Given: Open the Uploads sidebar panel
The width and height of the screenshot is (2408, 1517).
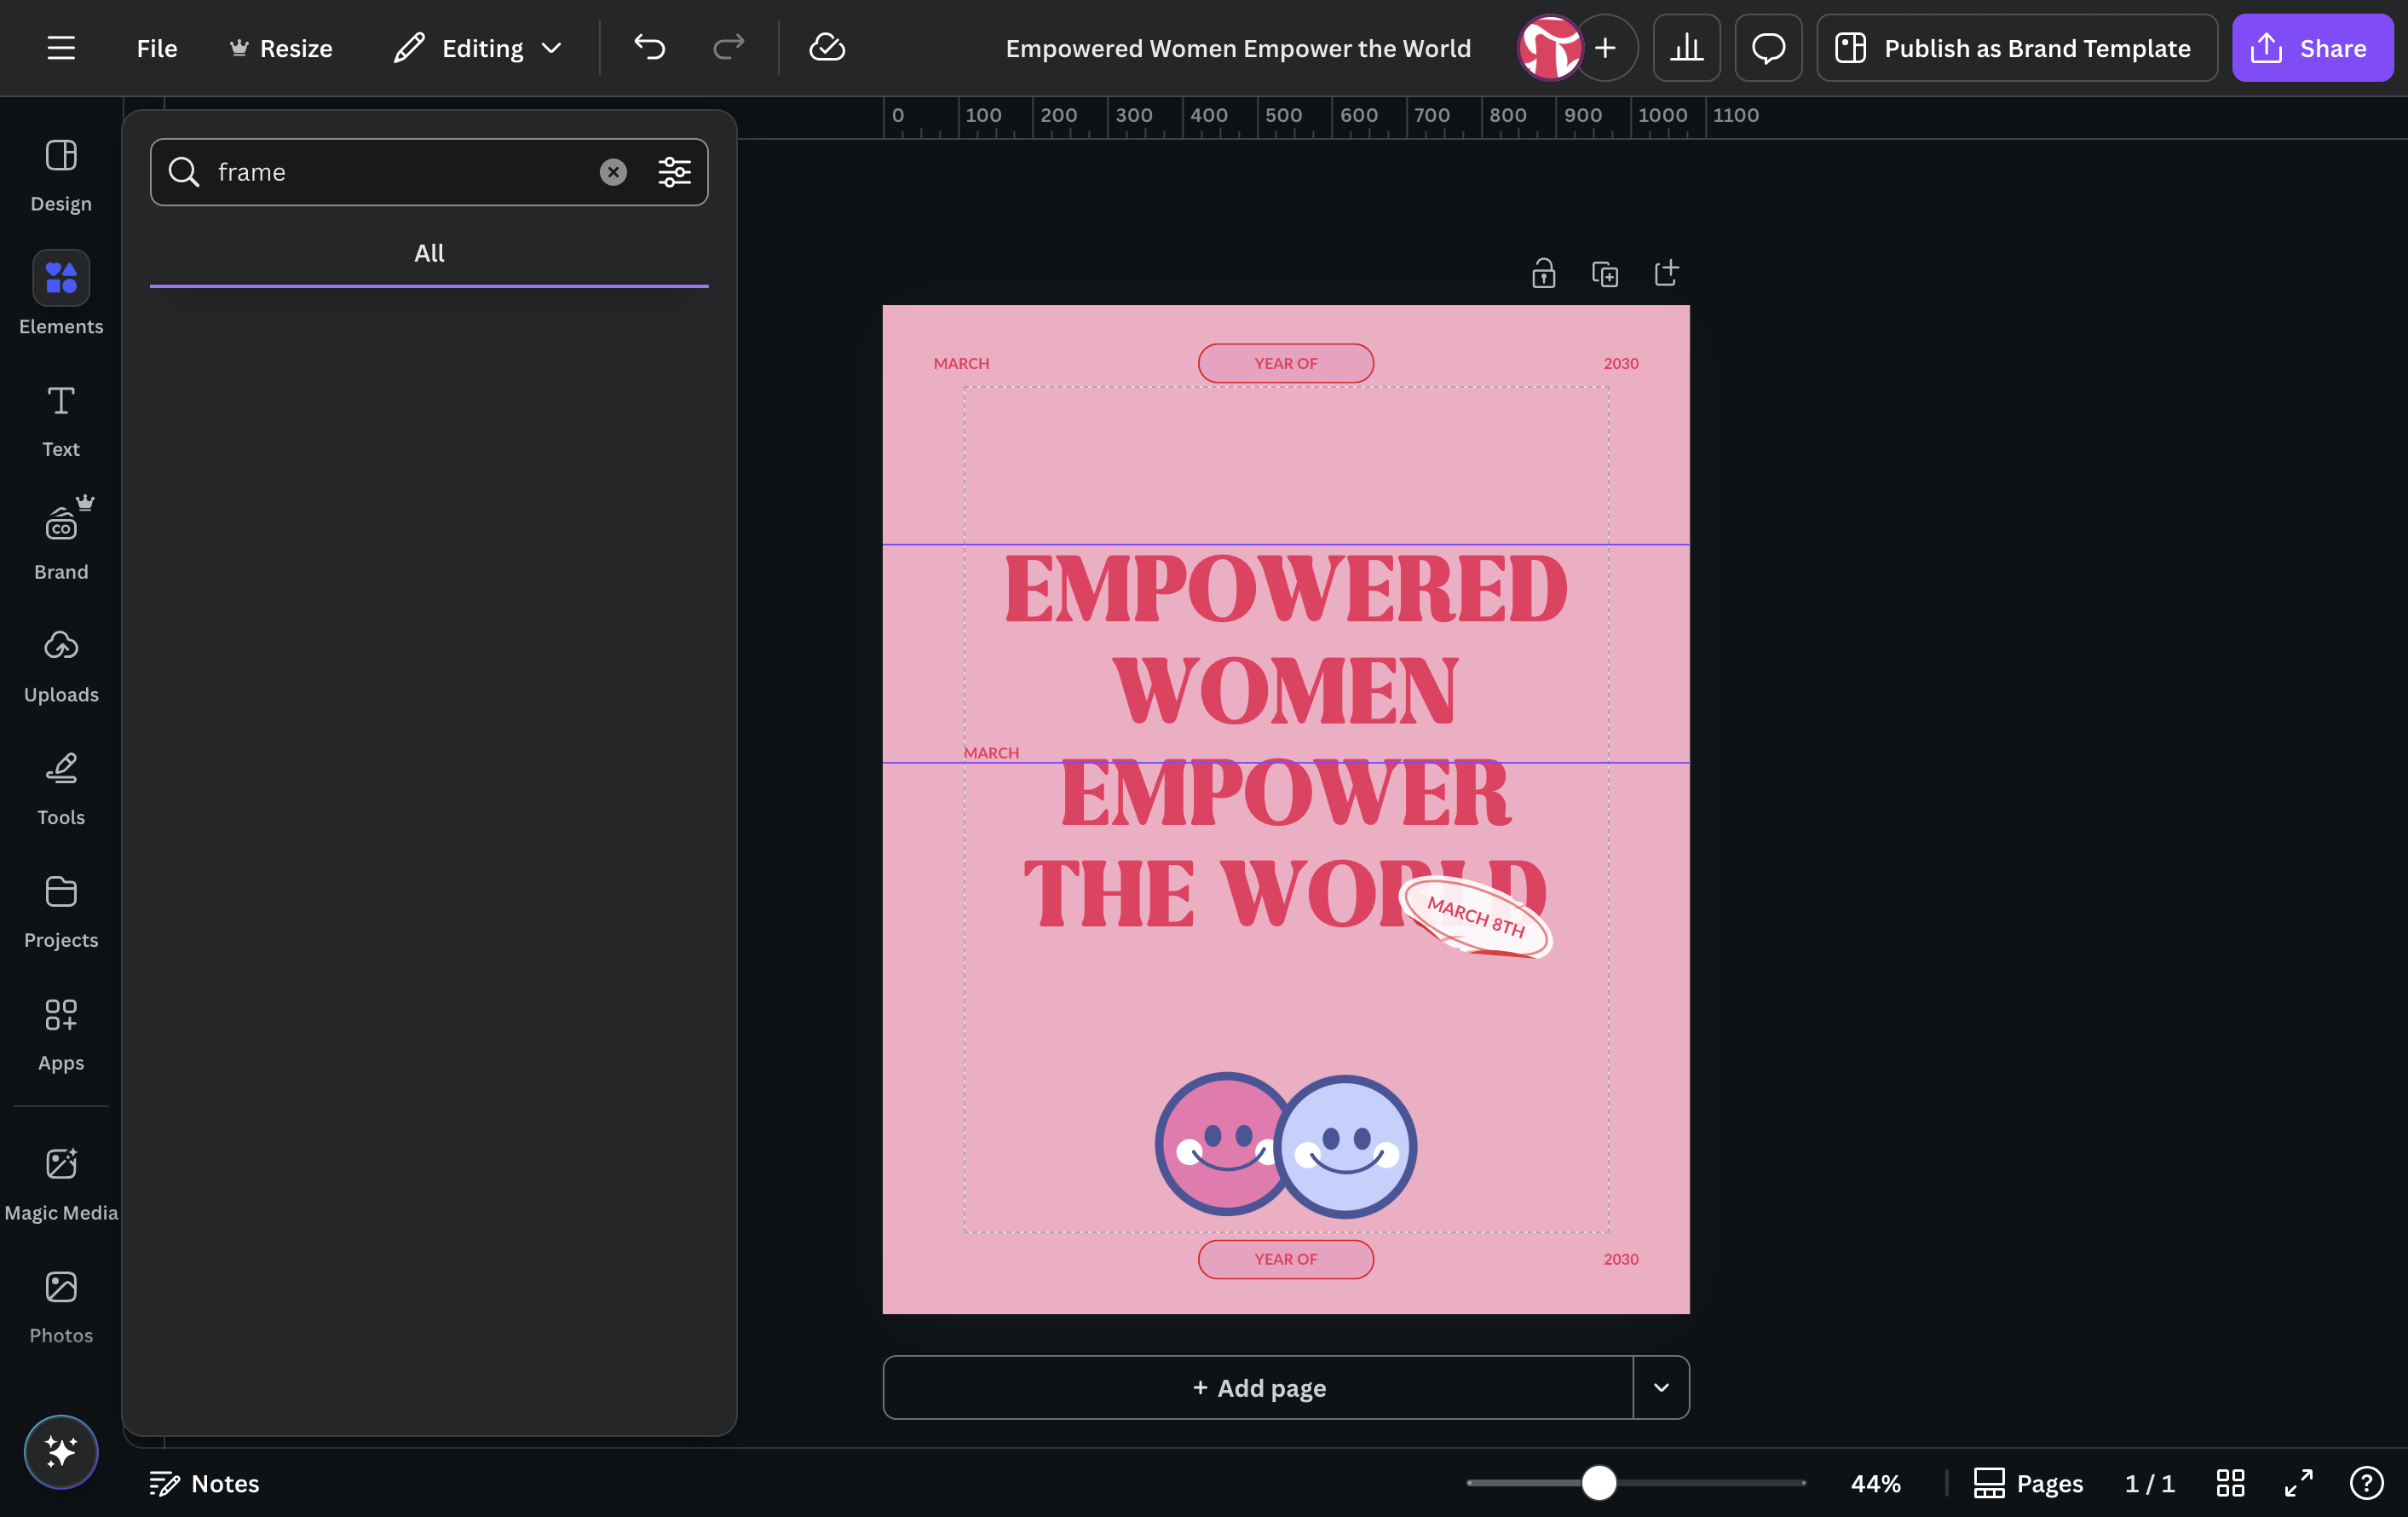Looking at the screenshot, I should click(61, 665).
